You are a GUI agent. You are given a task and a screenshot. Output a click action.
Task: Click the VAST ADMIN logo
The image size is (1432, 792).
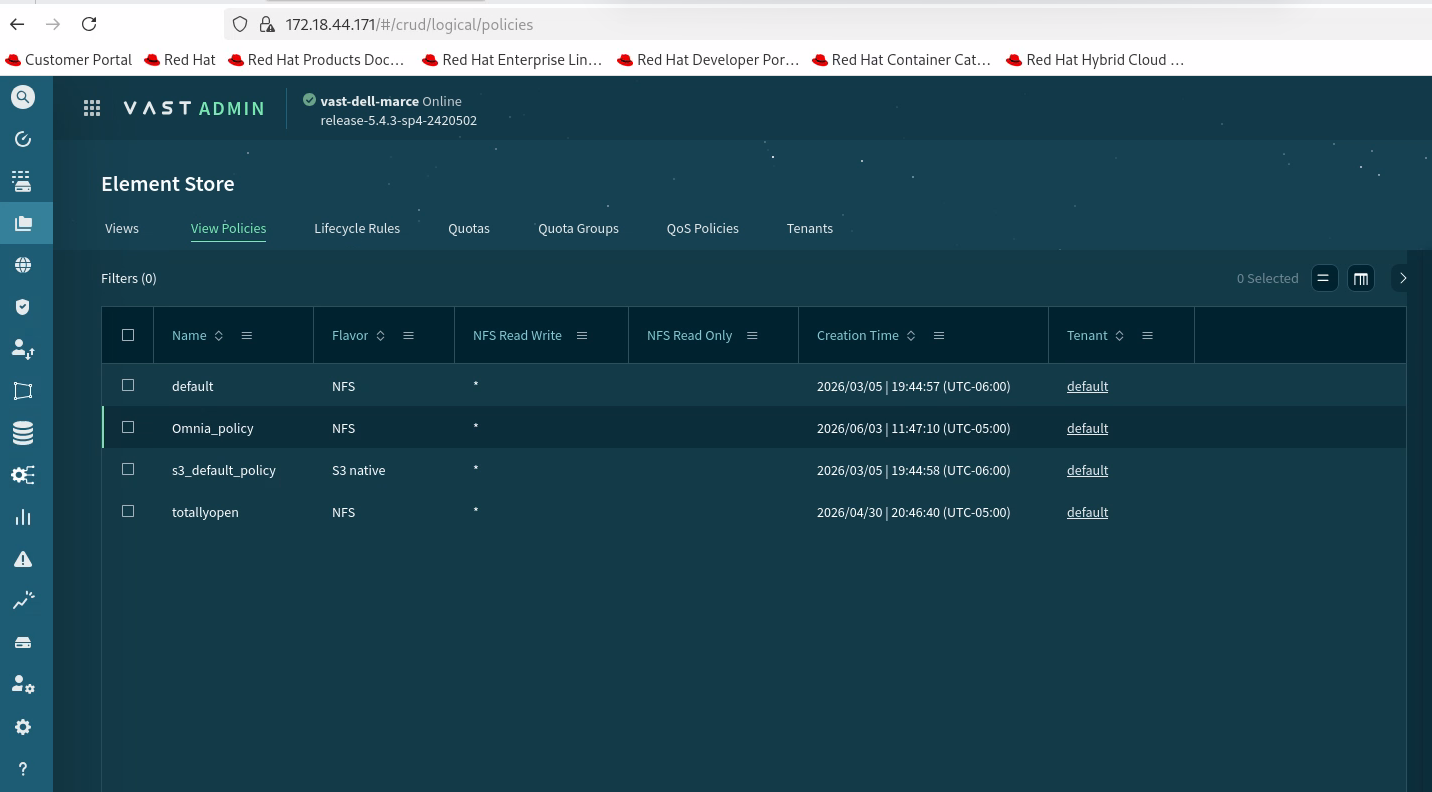pyautogui.click(x=194, y=108)
